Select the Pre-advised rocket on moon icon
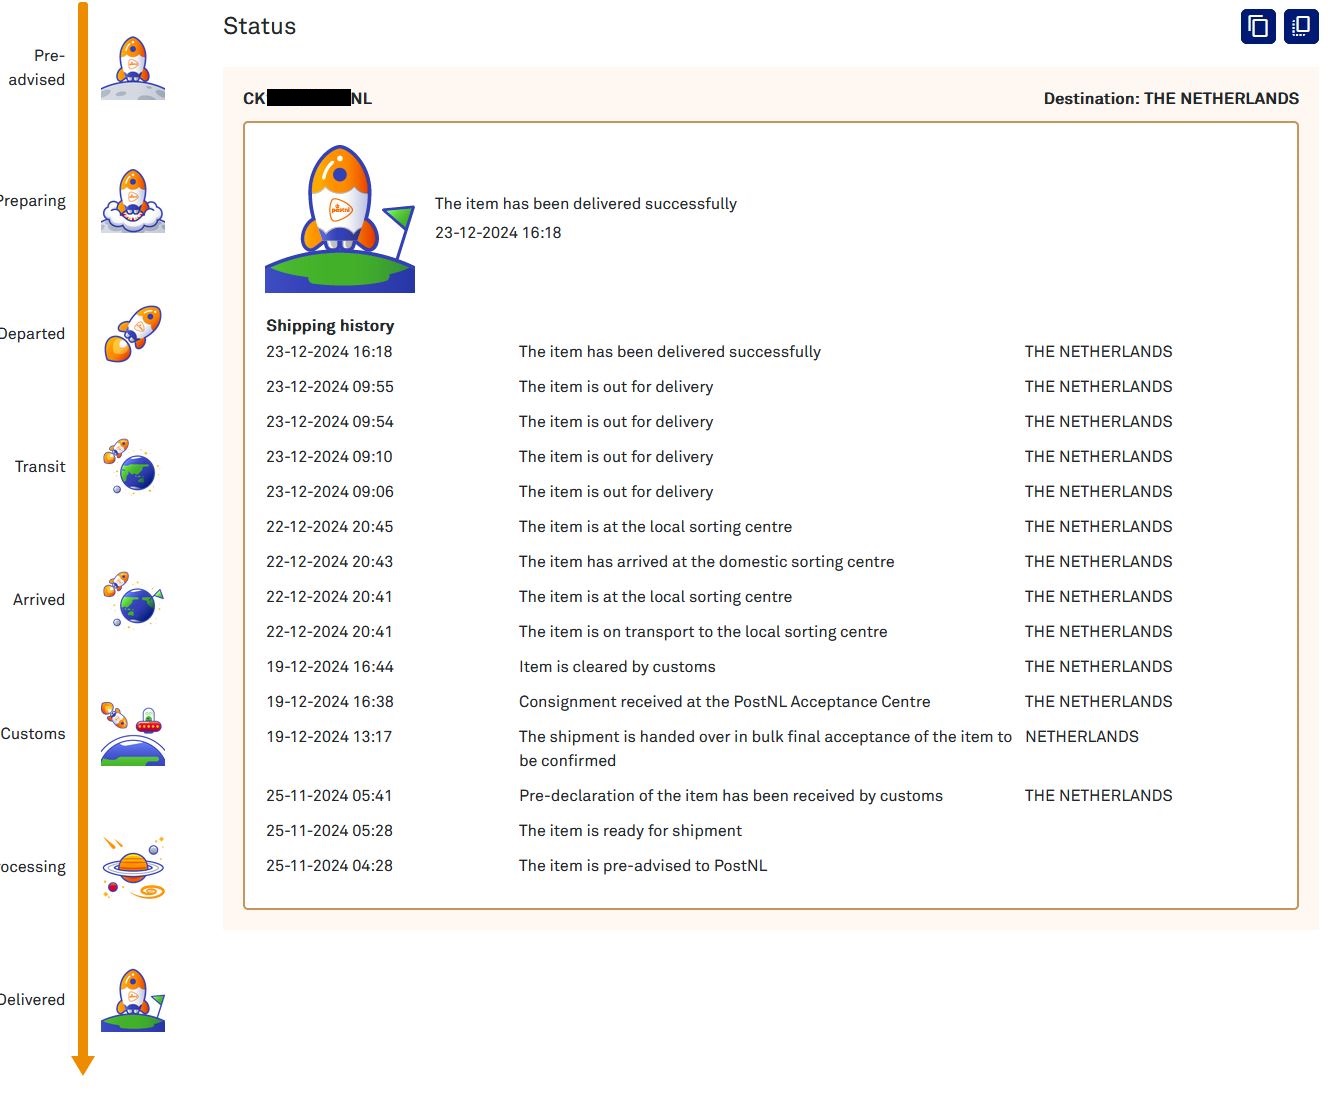 pos(133,68)
